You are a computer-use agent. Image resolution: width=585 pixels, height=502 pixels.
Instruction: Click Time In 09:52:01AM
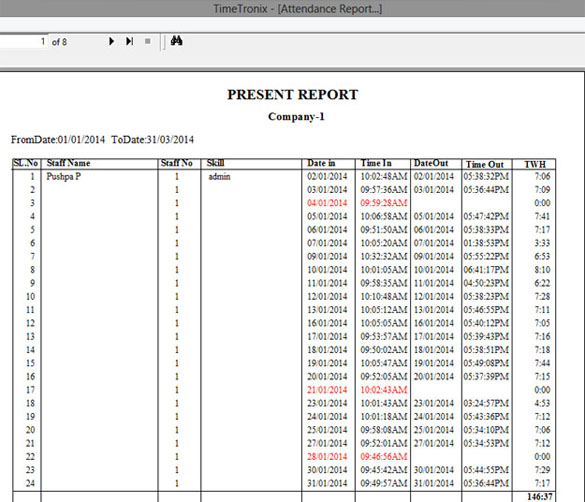point(384,443)
